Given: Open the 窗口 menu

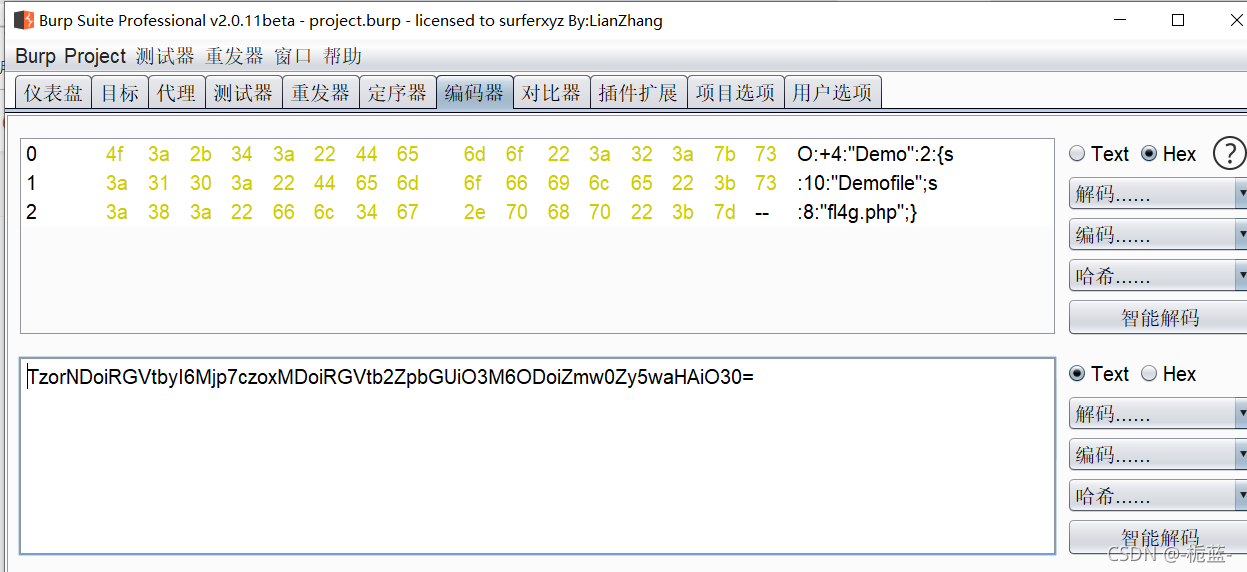Looking at the screenshot, I should pyautogui.click(x=294, y=56).
